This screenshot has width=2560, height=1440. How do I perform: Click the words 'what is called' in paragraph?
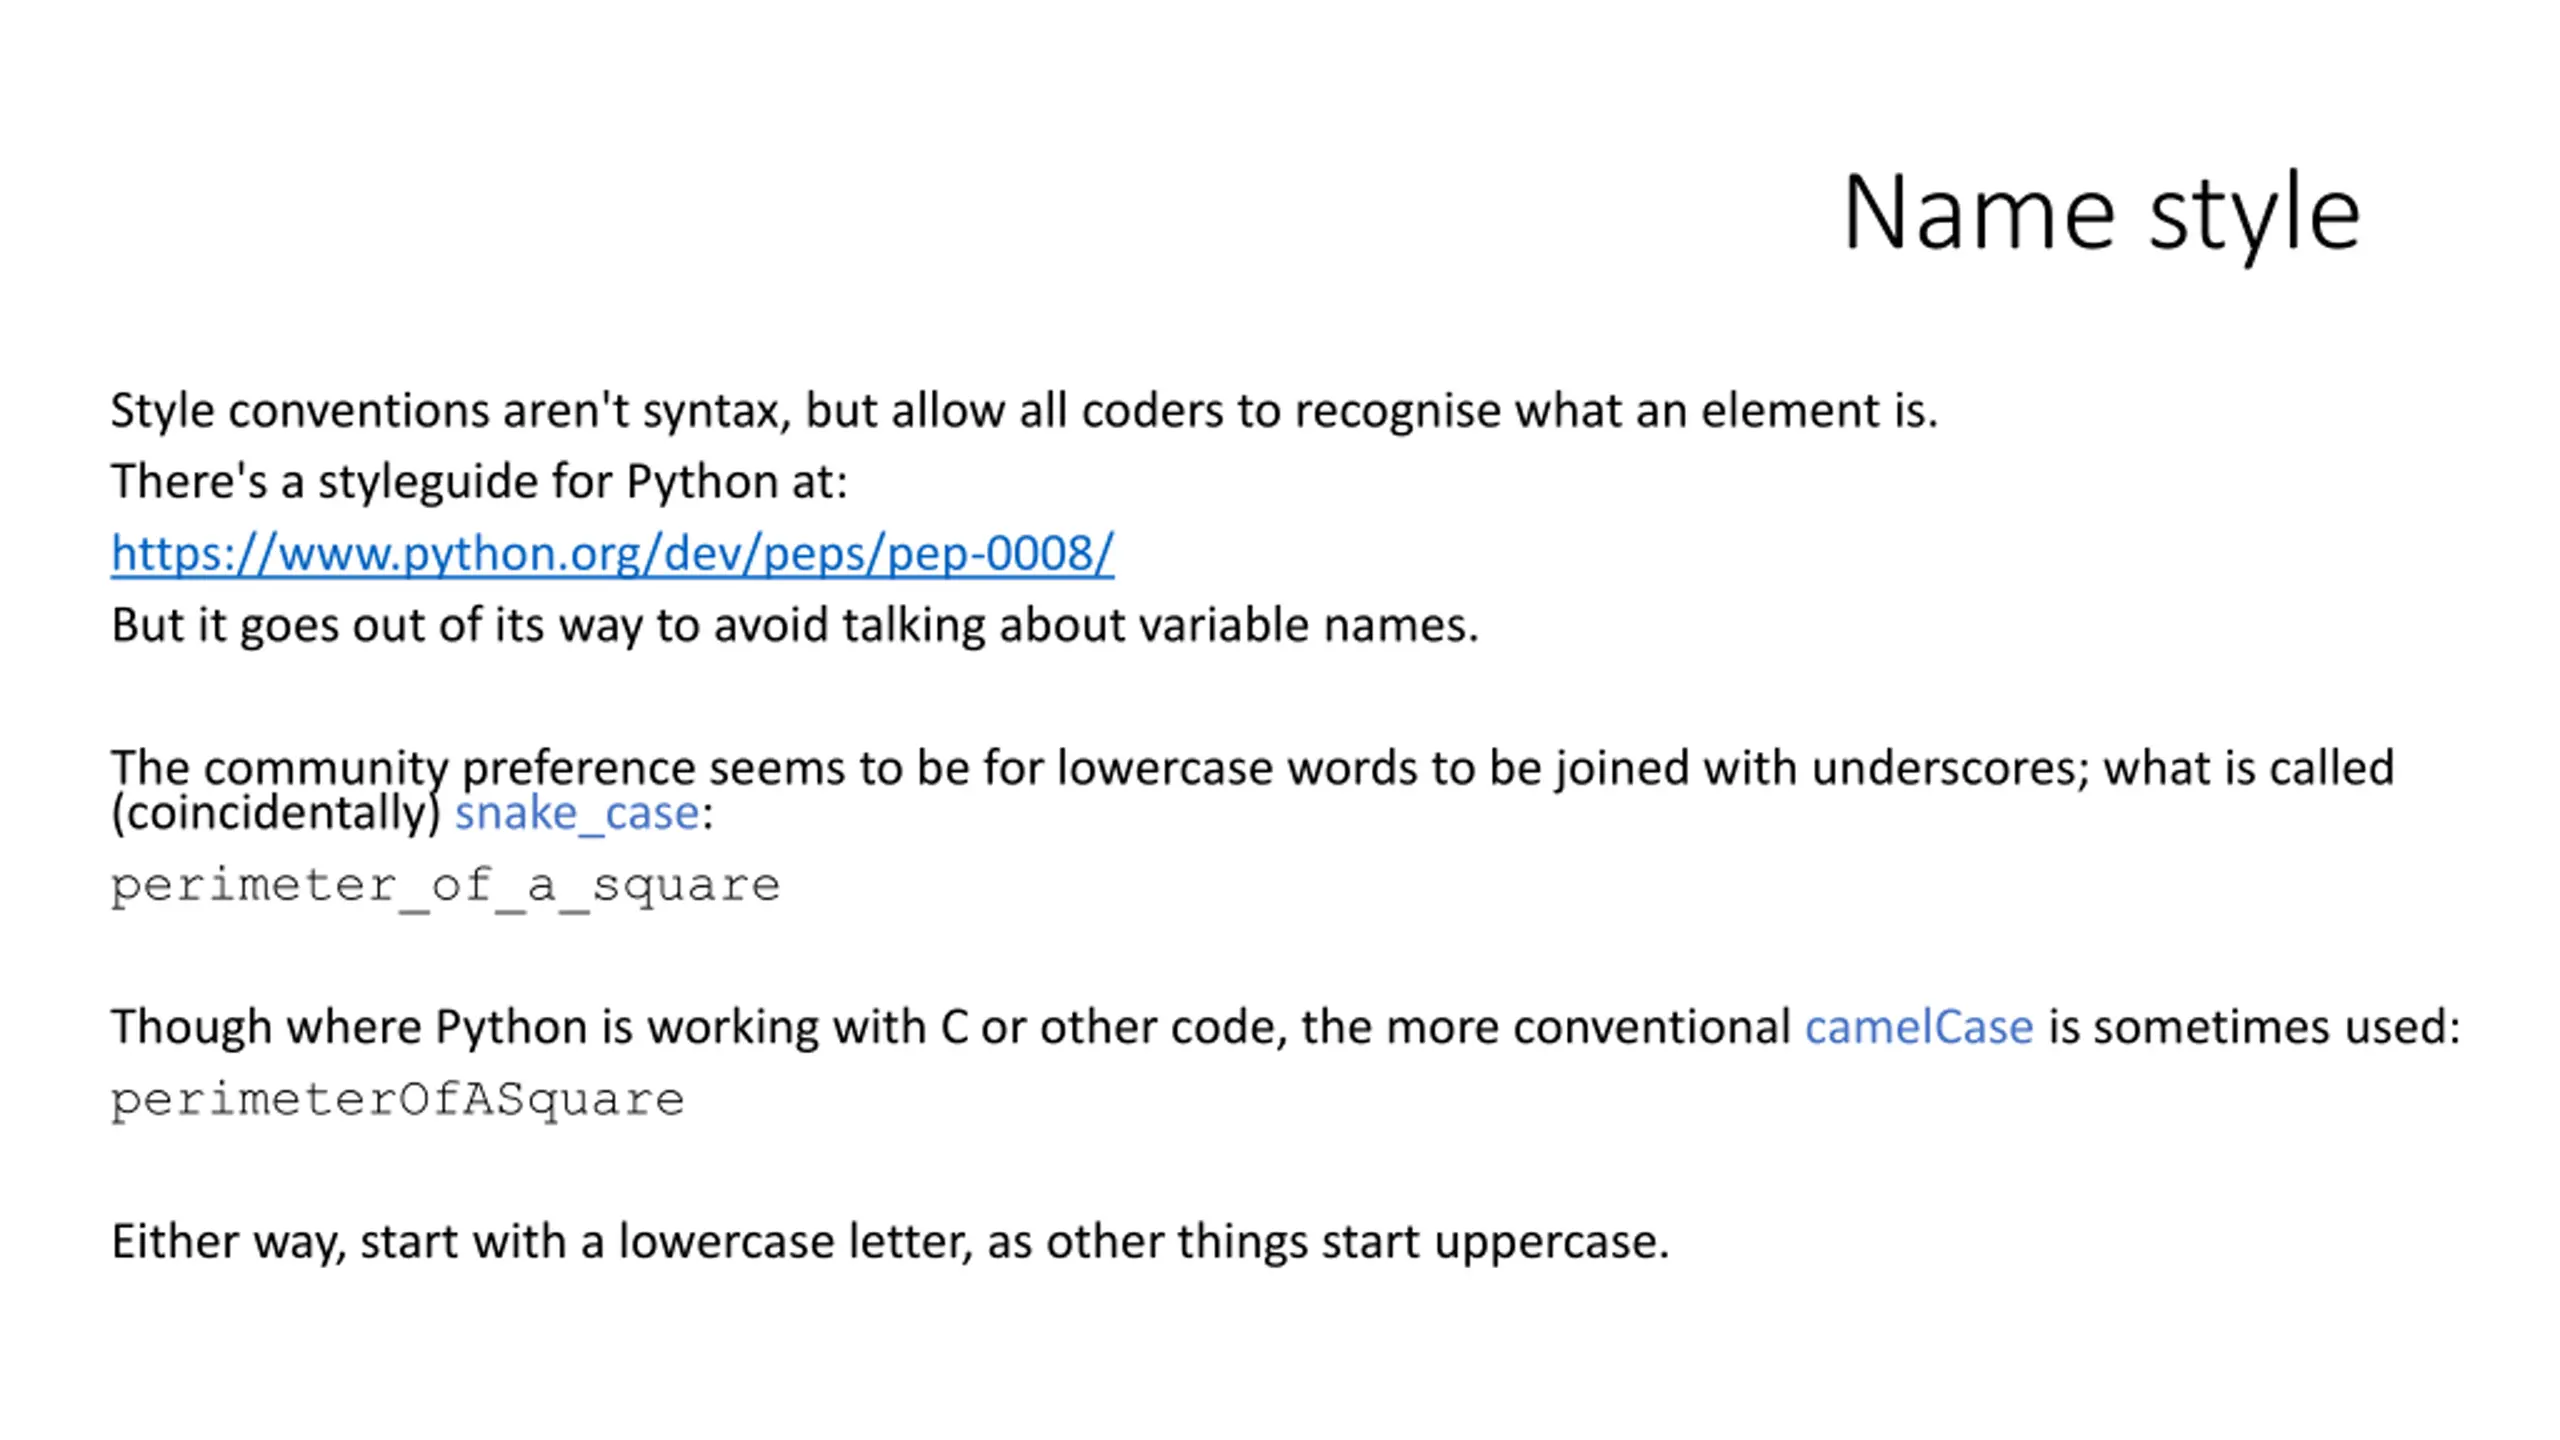[x=2249, y=768]
